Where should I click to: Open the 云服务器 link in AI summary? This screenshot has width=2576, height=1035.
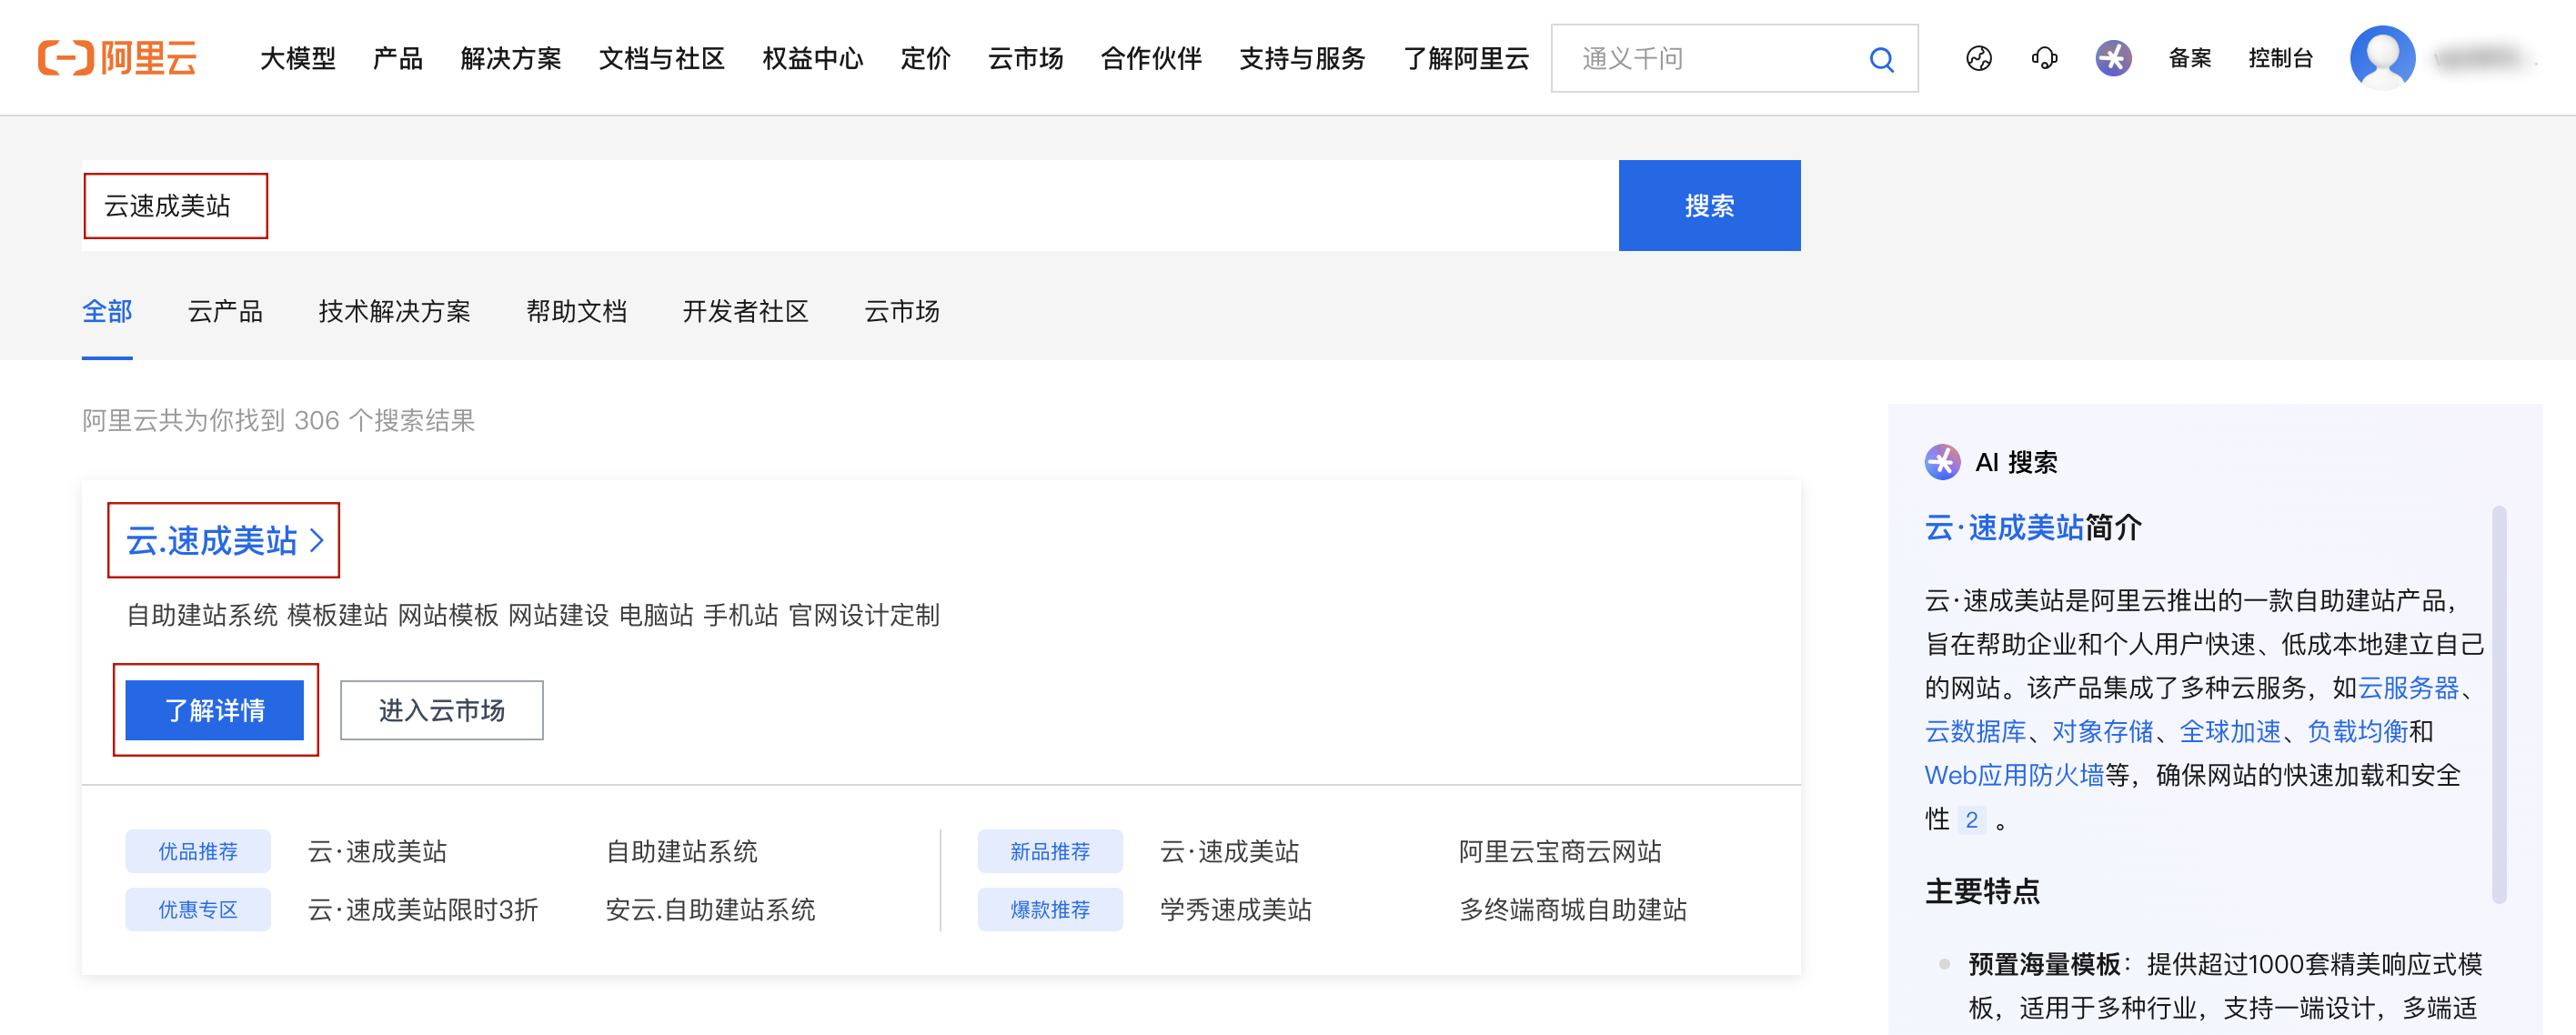[2408, 688]
